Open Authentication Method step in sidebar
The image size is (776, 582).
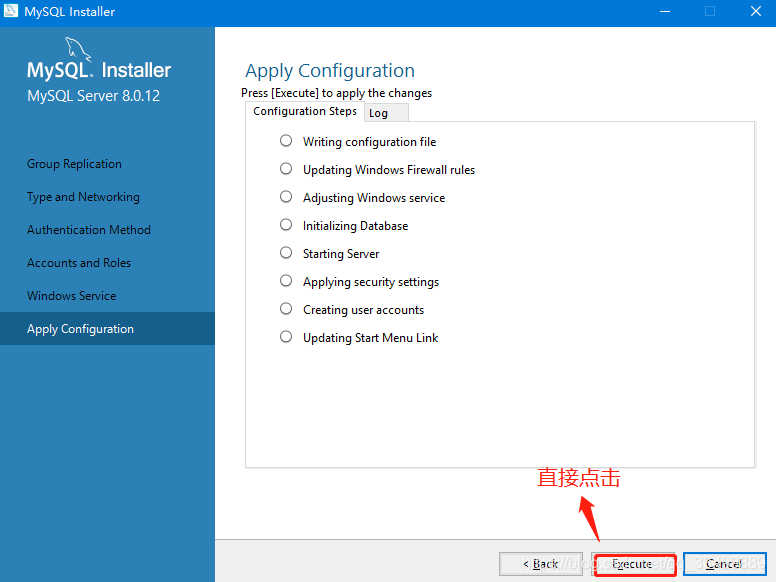(89, 230)
